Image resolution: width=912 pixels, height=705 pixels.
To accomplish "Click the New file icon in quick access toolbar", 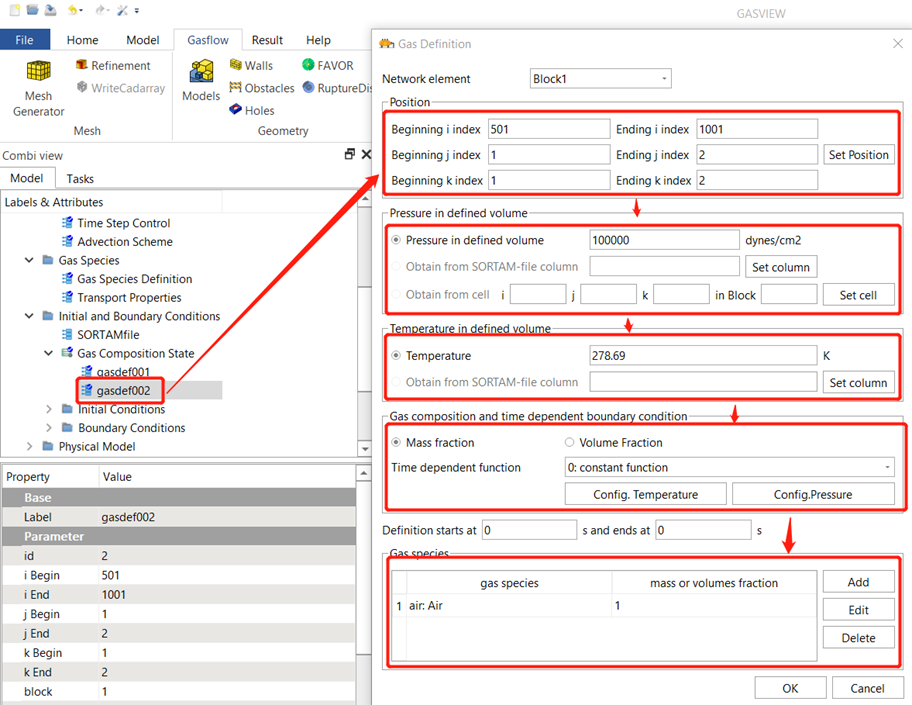I will click(x=15, y=10).
